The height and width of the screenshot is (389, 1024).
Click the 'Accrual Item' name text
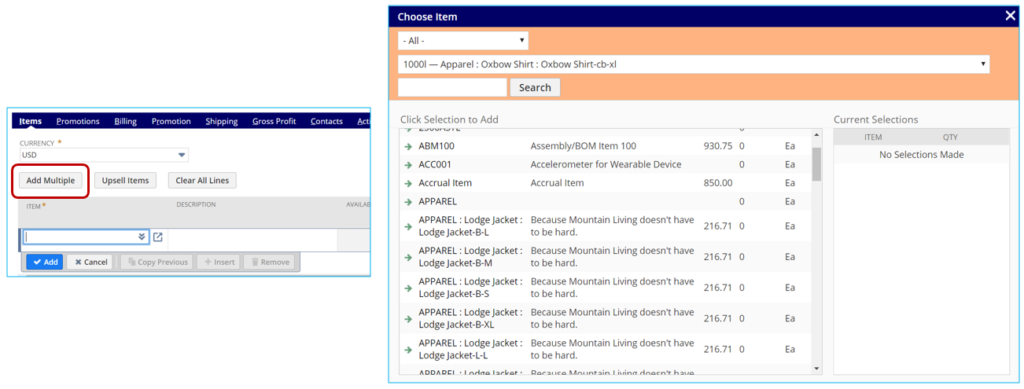445,183
